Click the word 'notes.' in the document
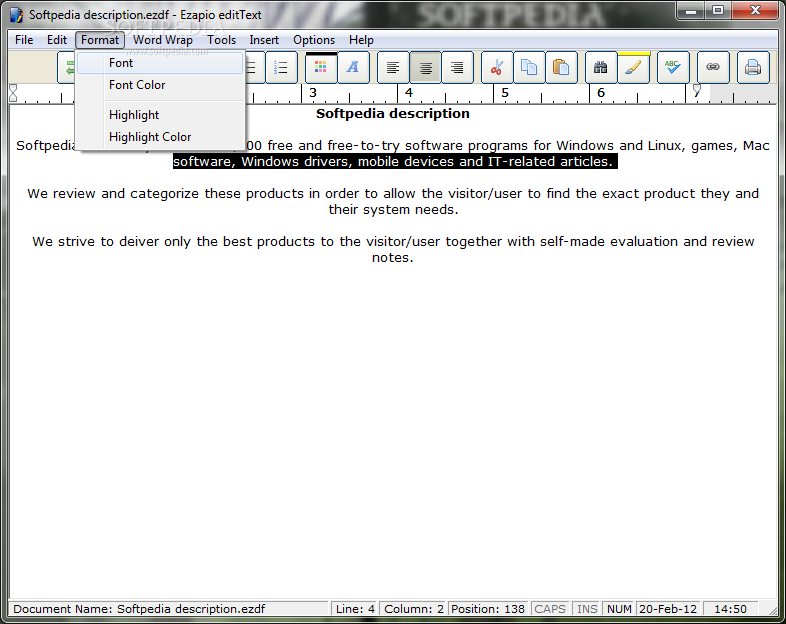The image size is (786, 624). click(392, 258)
